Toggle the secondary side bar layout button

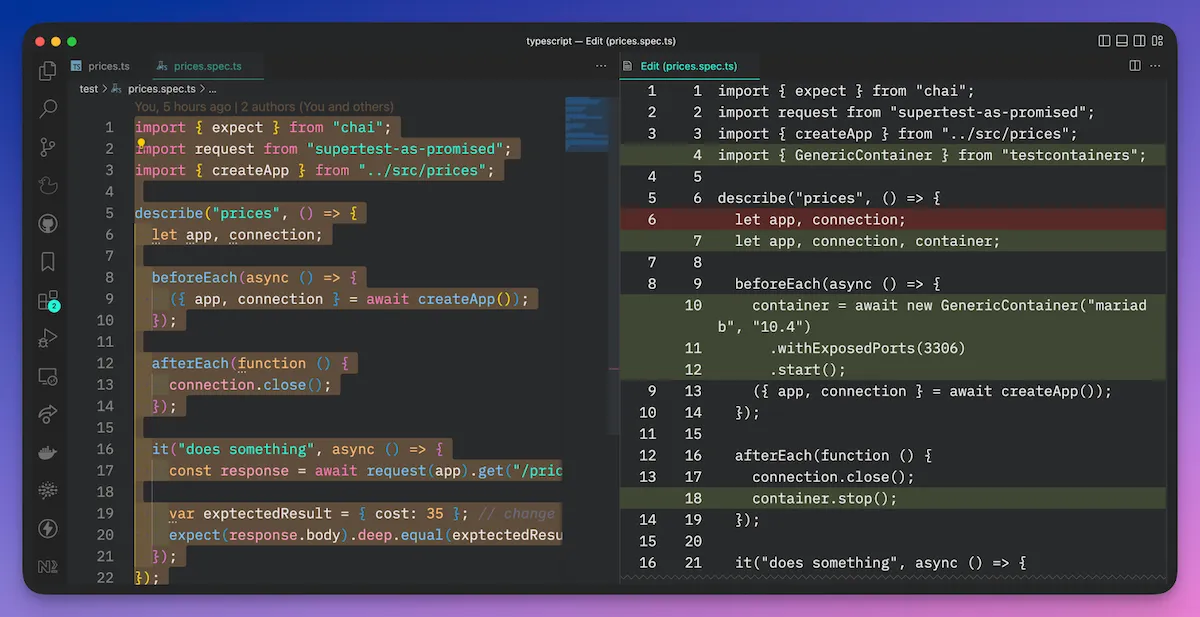[x=1139, y=41]
